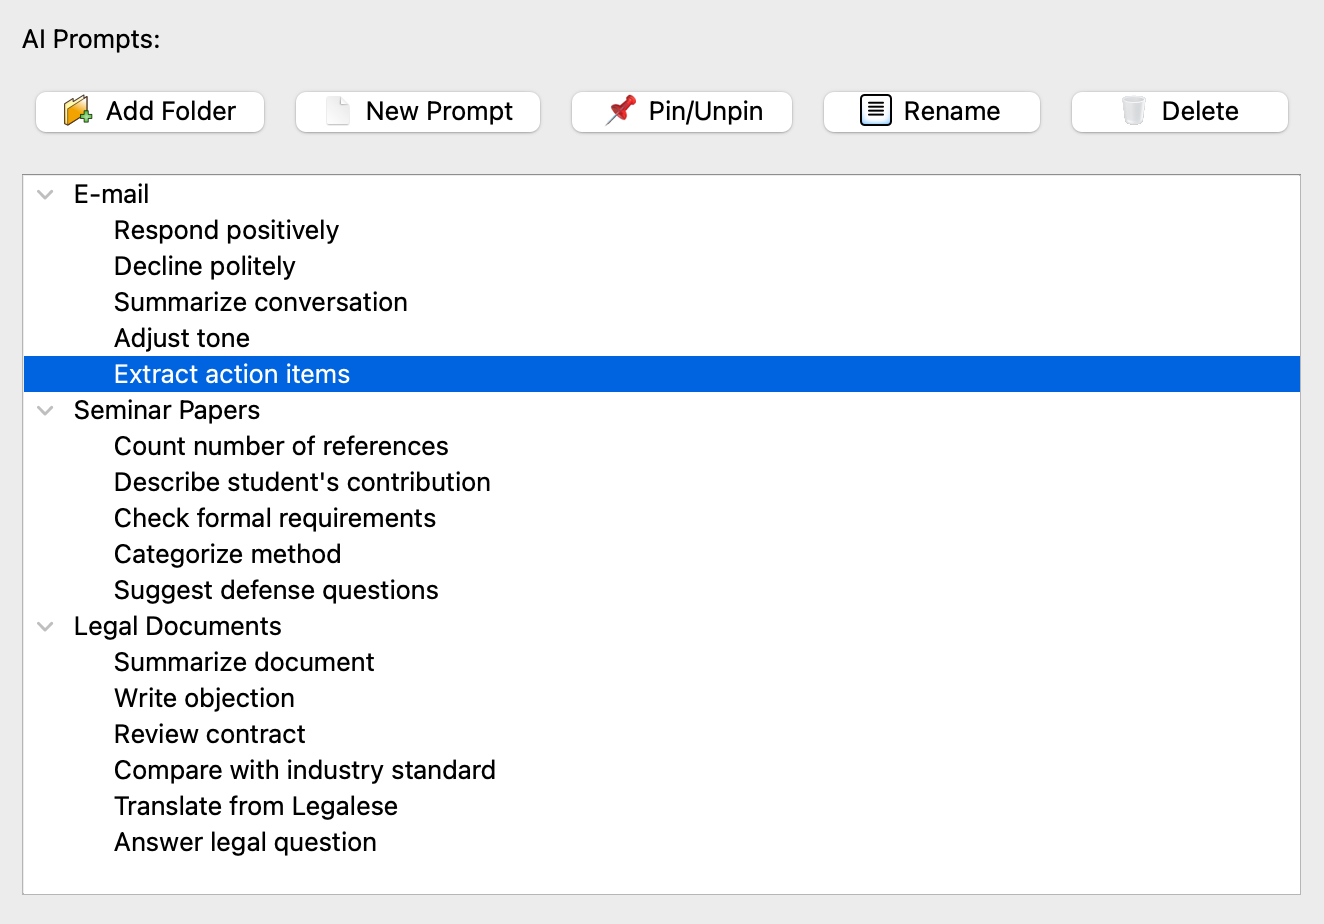
Task: Click the Pin/Unpin button
Action: [681, 111]
